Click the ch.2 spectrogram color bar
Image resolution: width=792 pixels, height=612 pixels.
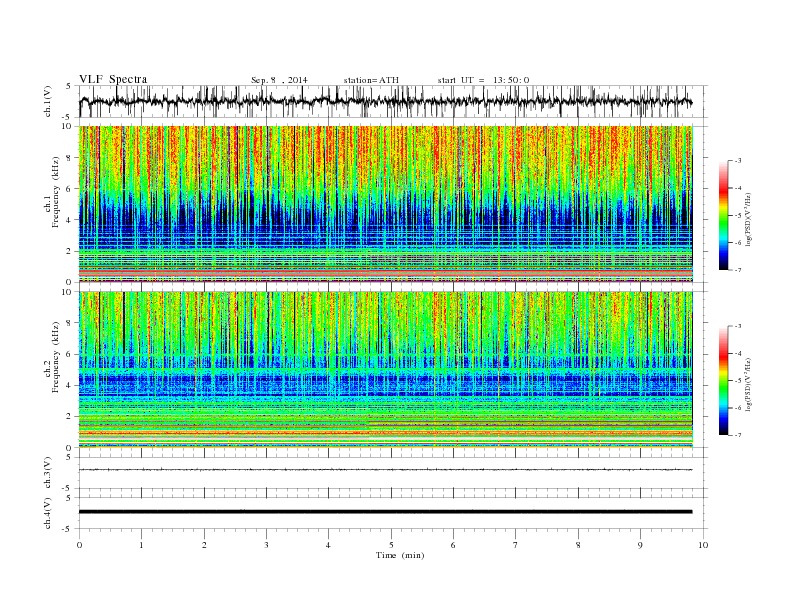(x=724, y=380)
